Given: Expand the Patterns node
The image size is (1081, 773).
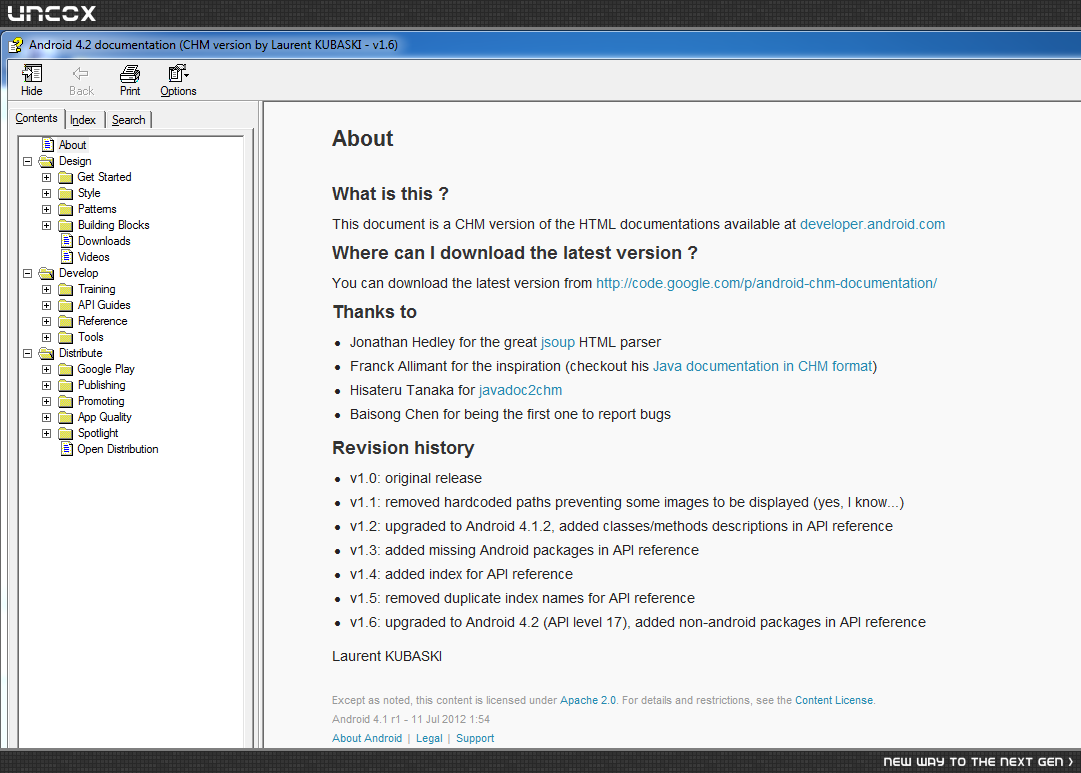Looking at the screenshot, I should 46,209.
